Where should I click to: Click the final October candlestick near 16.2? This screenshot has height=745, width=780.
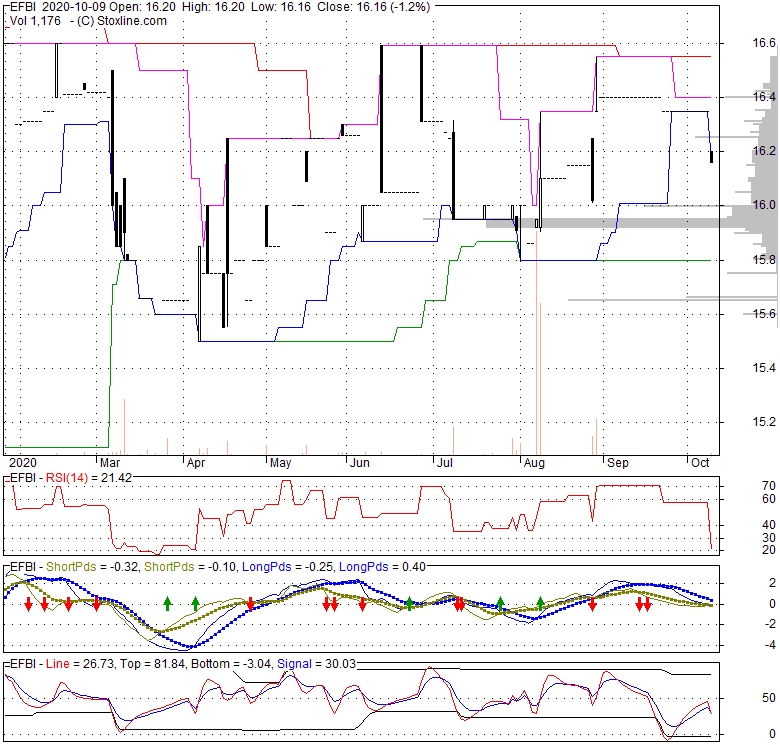711,157
